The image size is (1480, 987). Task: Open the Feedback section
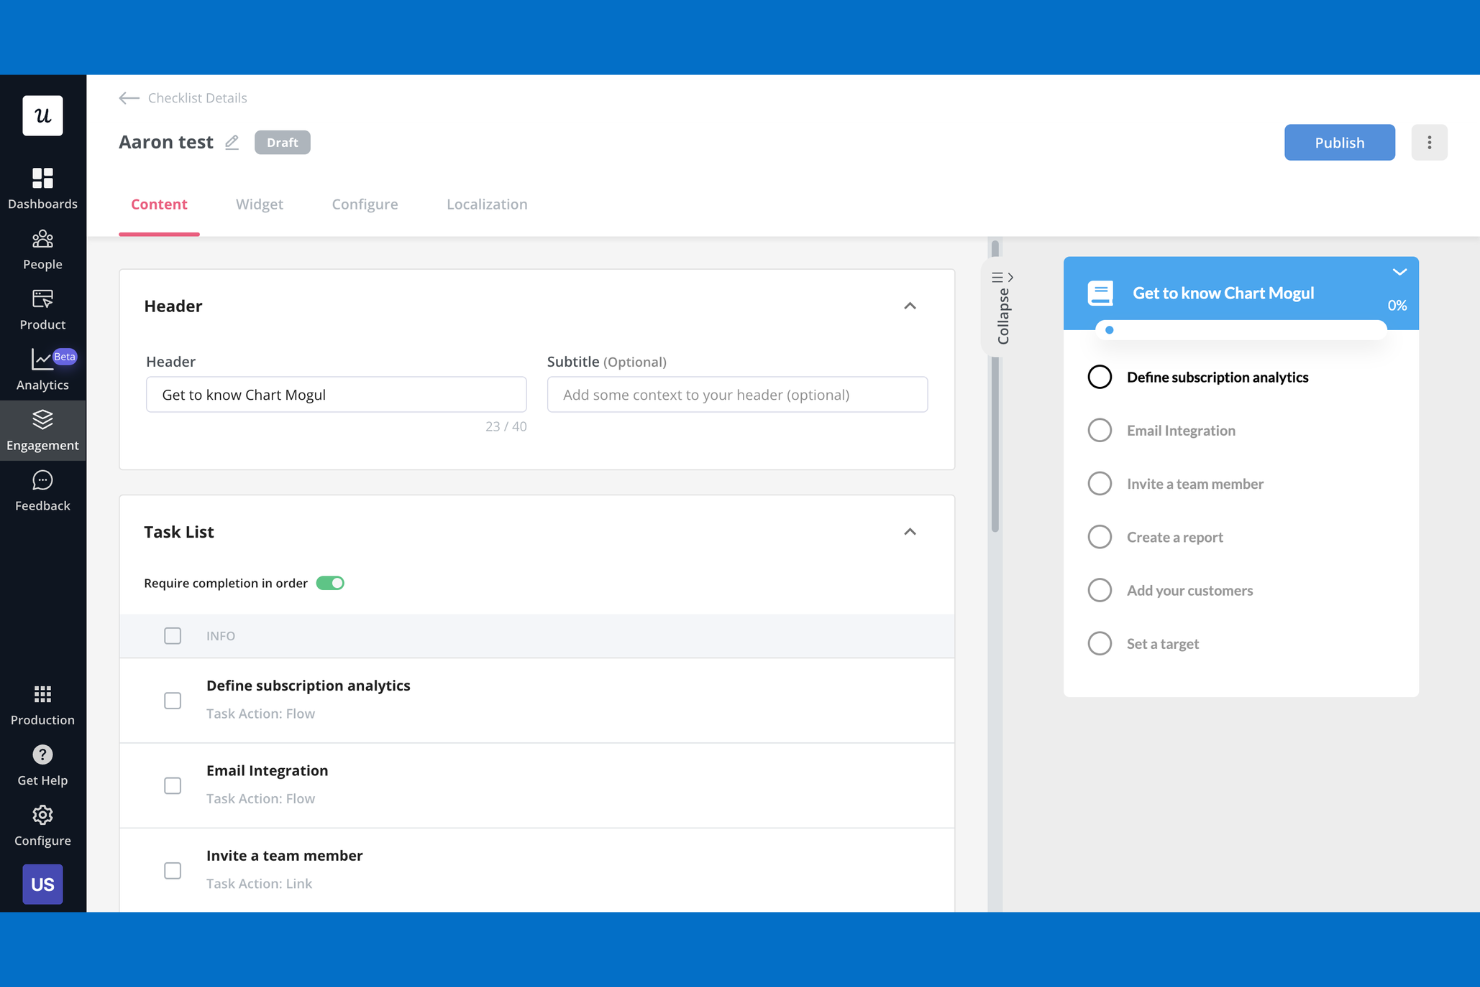click(x=42, y=489)
